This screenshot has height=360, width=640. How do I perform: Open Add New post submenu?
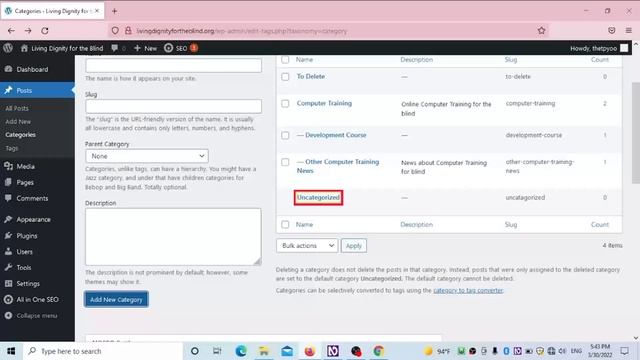tap(18, 121)
